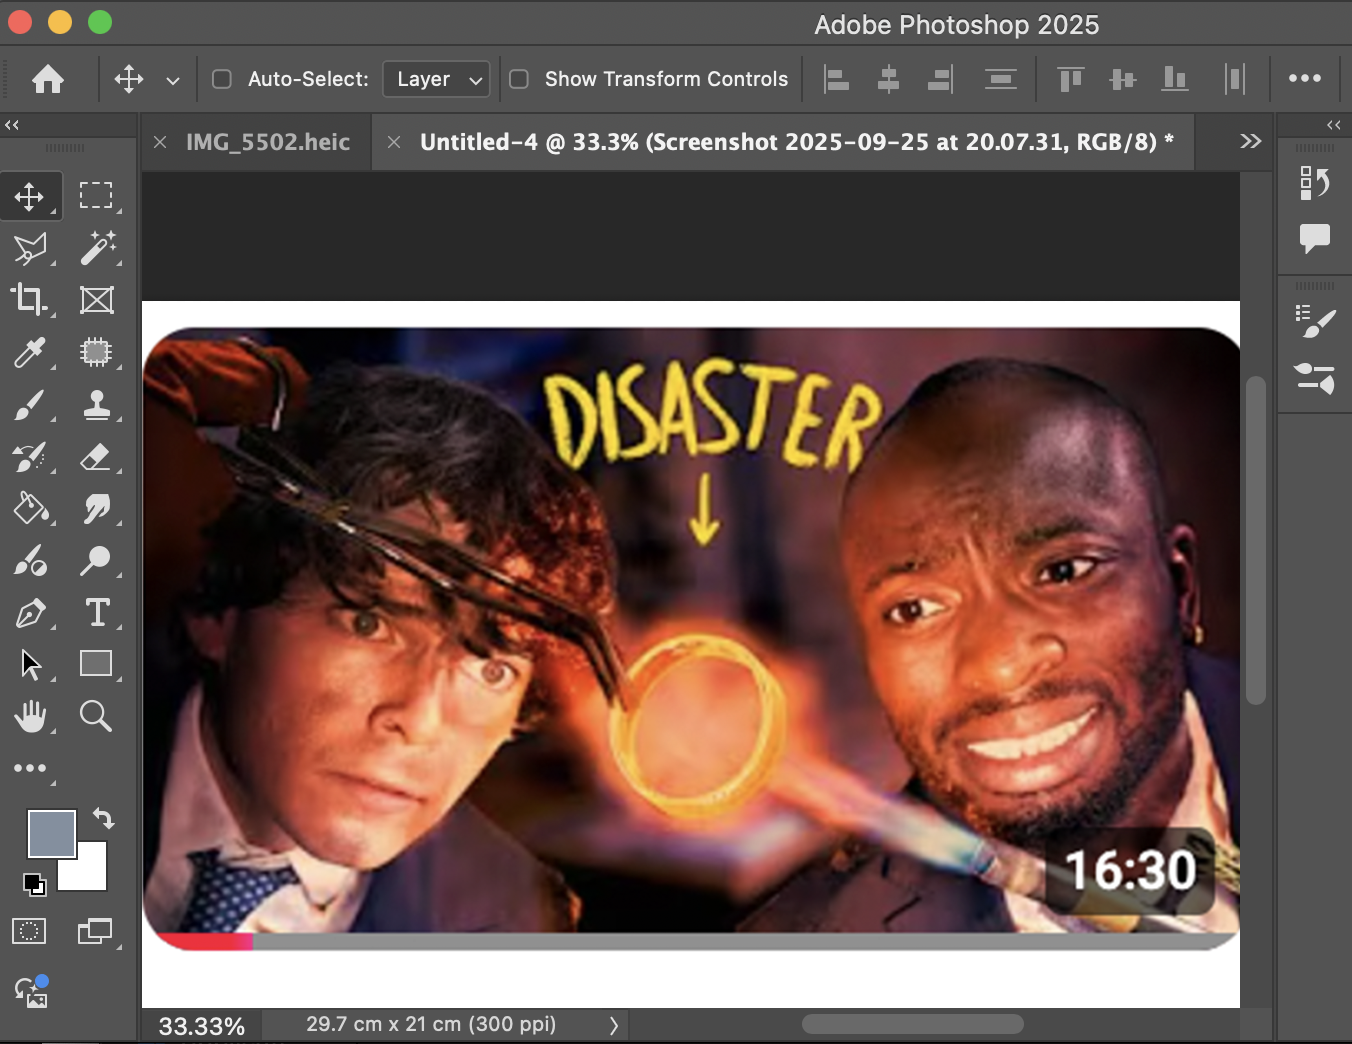This screenshot has width=1352, height=1044.
Task: Choose the History Brush tool
Action: [30, 457]
